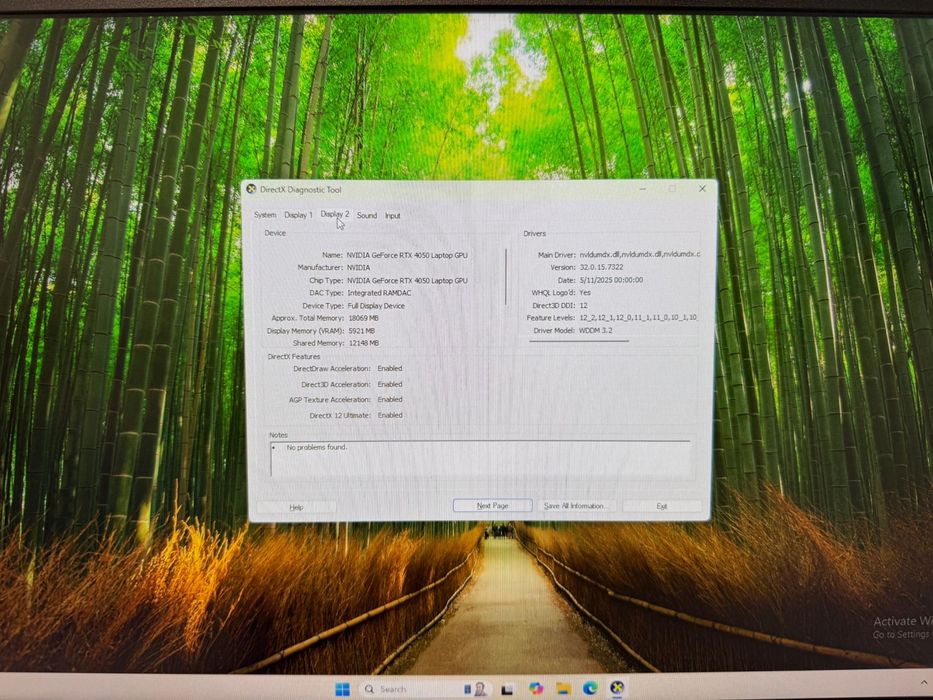Minimize the DirectX Diagnostic Tool window
The height and width of the screenshot is (700, 933).
[x=643, y=189]
